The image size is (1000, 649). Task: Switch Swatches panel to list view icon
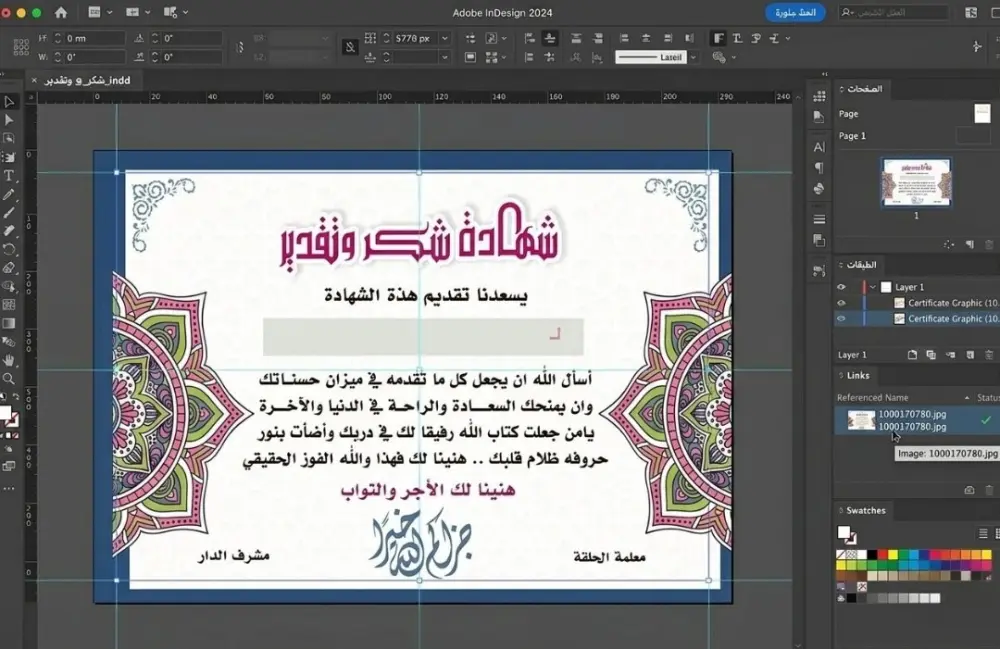click(x=983, y=533)
